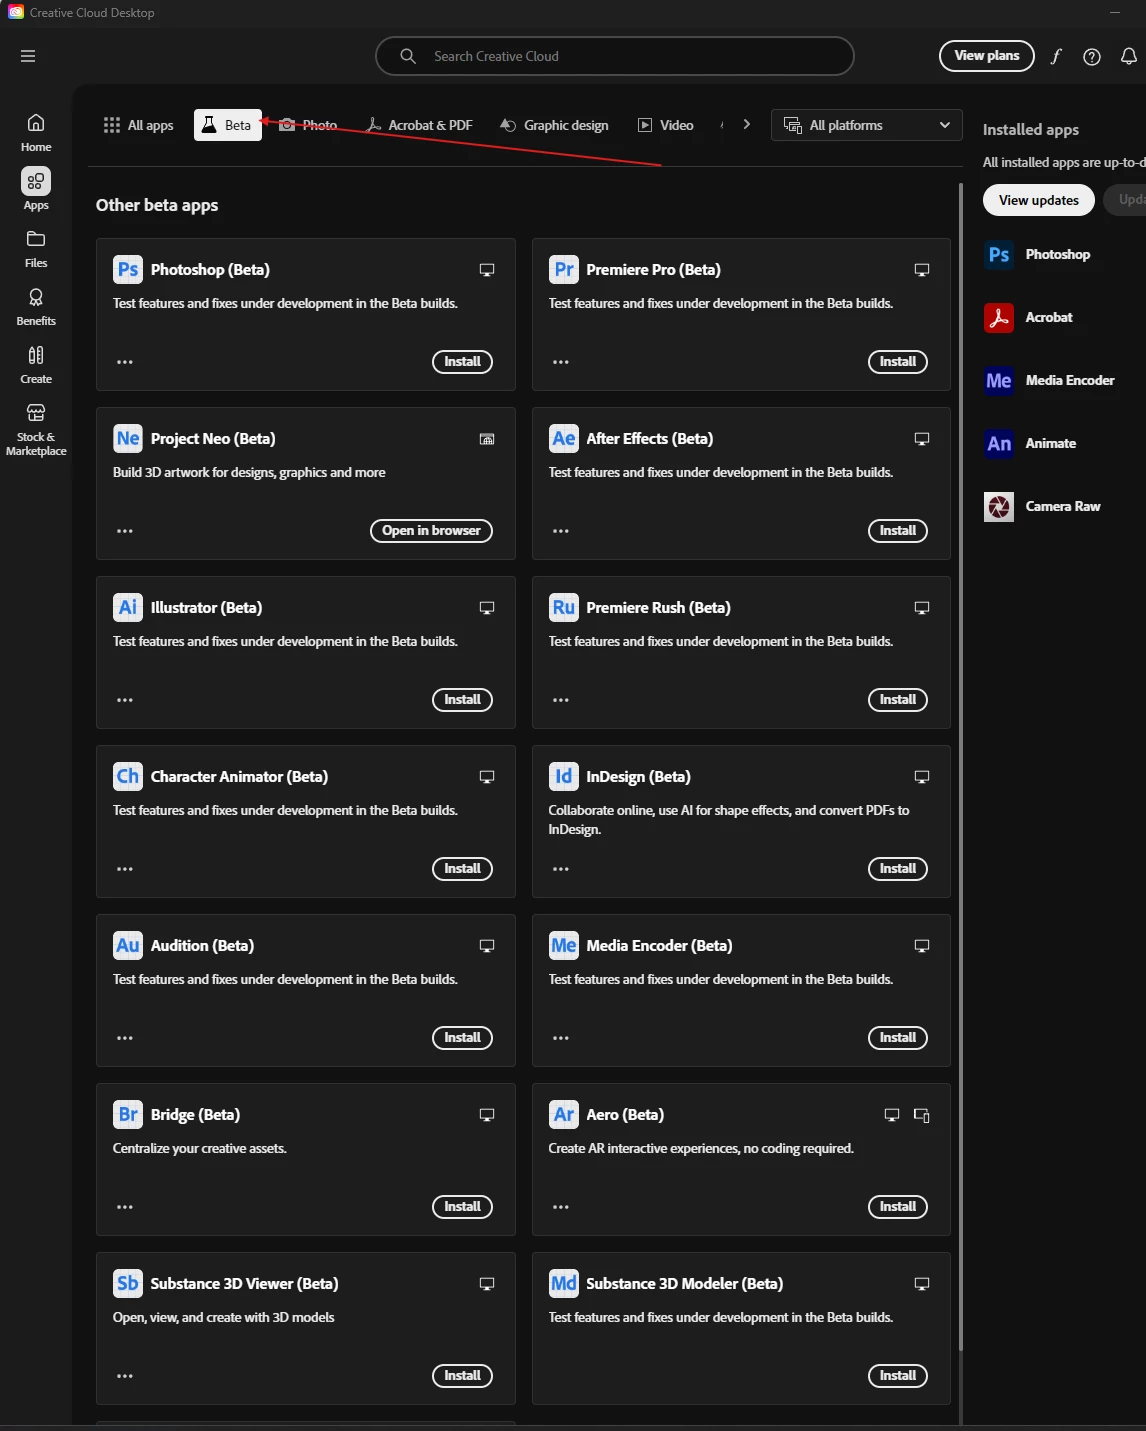This screenshot has width=1146, height=1431.
Task: Open installed Photoshop from the panel
Action: point(1038,255)
